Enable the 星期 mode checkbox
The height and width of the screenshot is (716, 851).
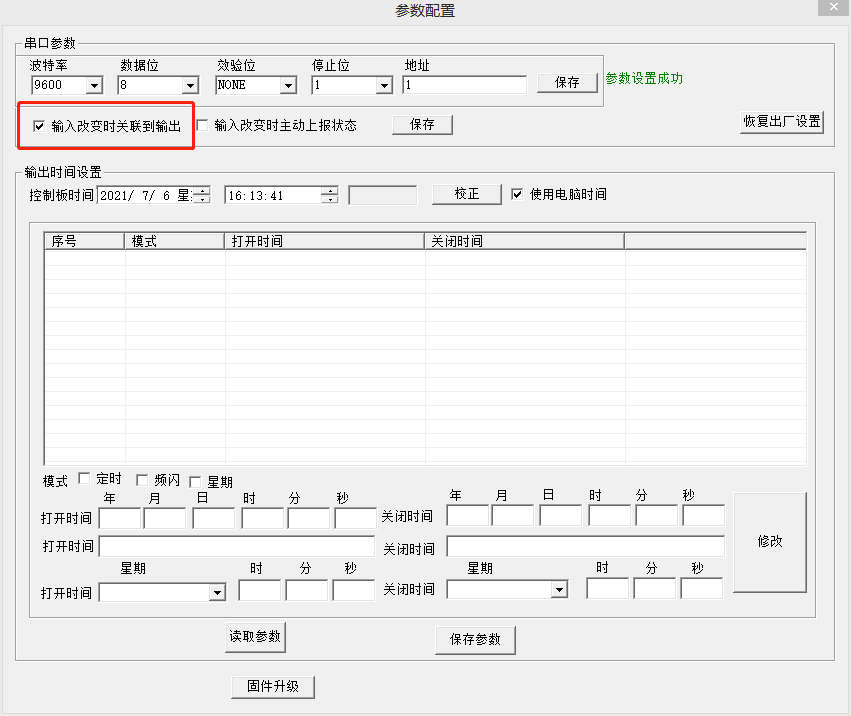(x=195, y=481)
